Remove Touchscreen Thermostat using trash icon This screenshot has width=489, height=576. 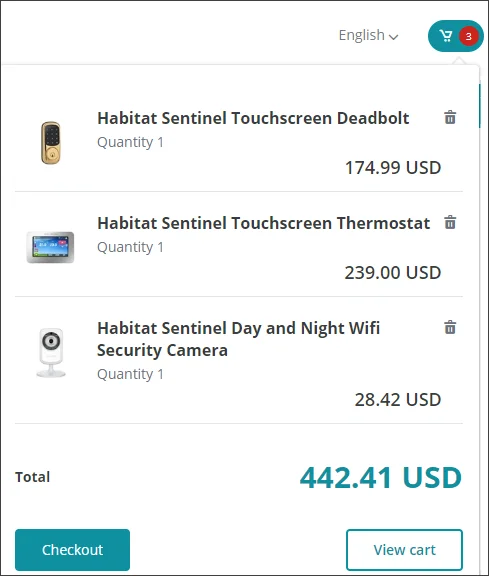tap(450, 222)
